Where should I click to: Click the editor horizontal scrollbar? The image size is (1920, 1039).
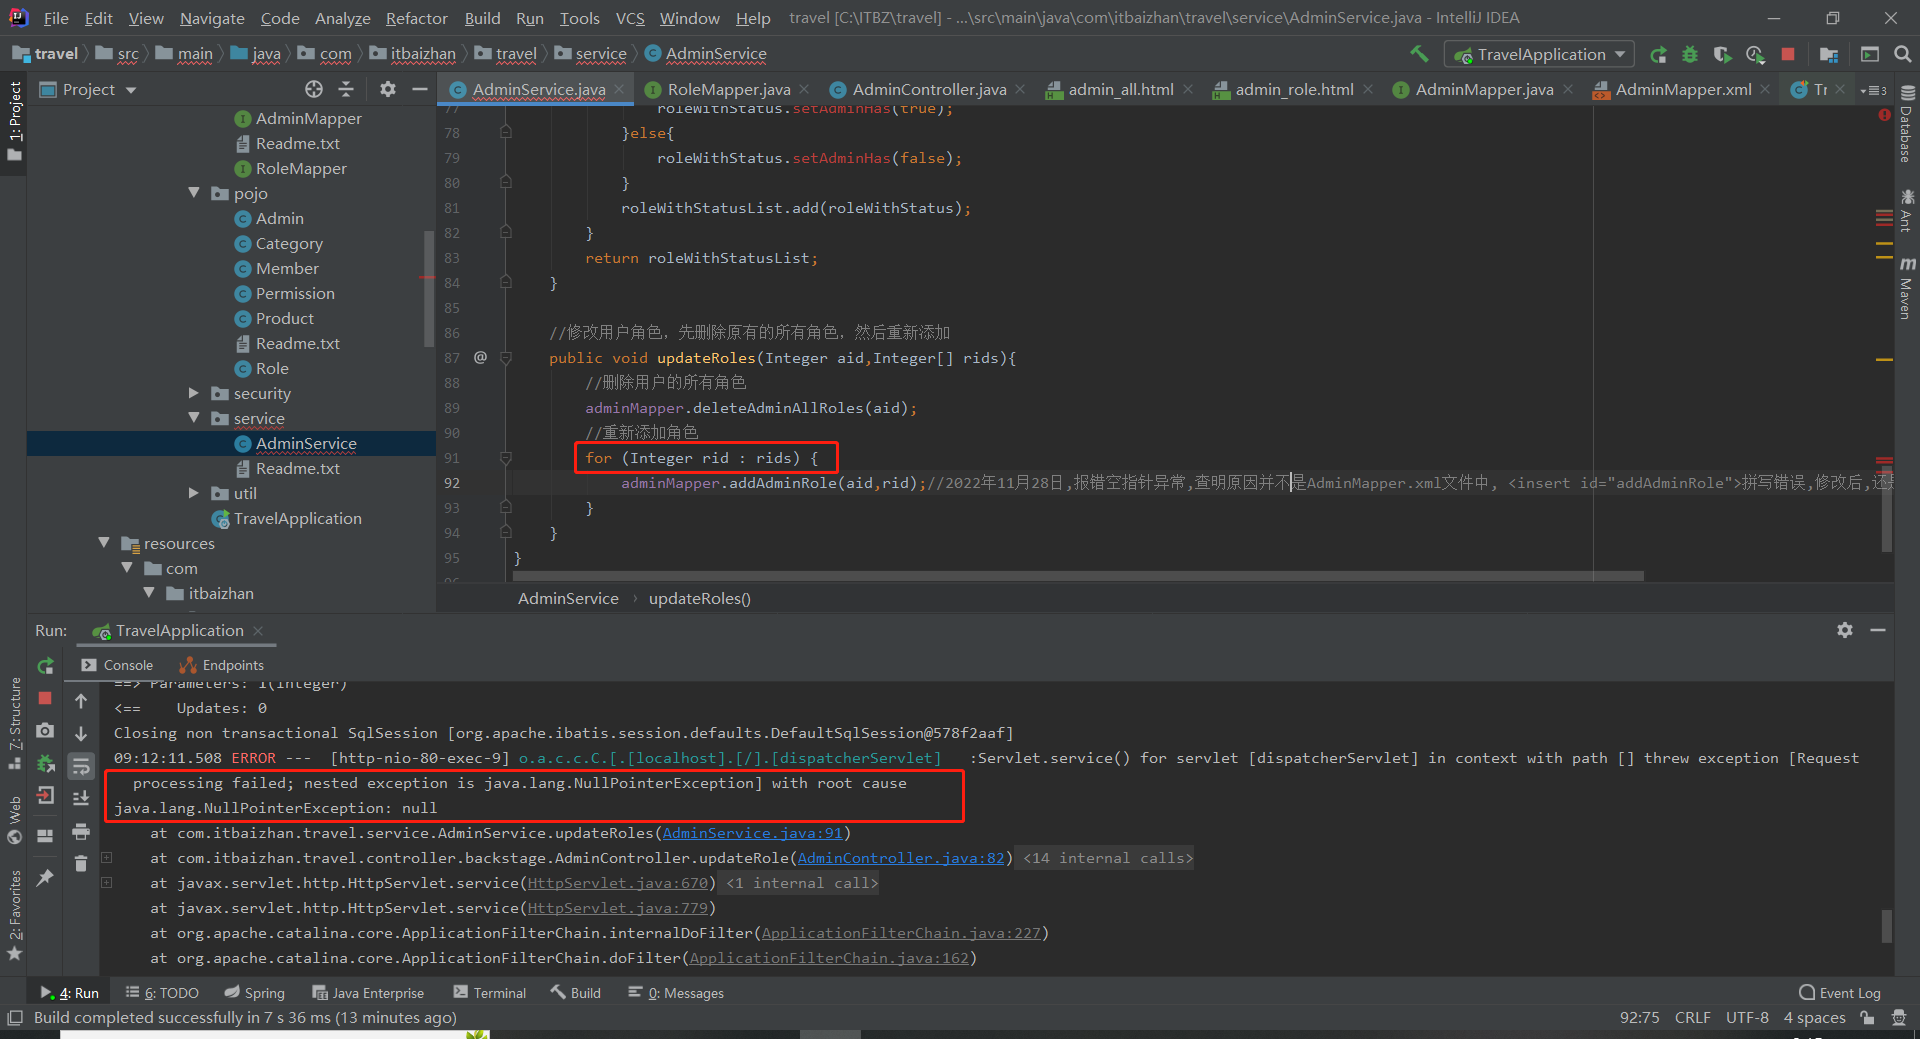point(1078,576)
